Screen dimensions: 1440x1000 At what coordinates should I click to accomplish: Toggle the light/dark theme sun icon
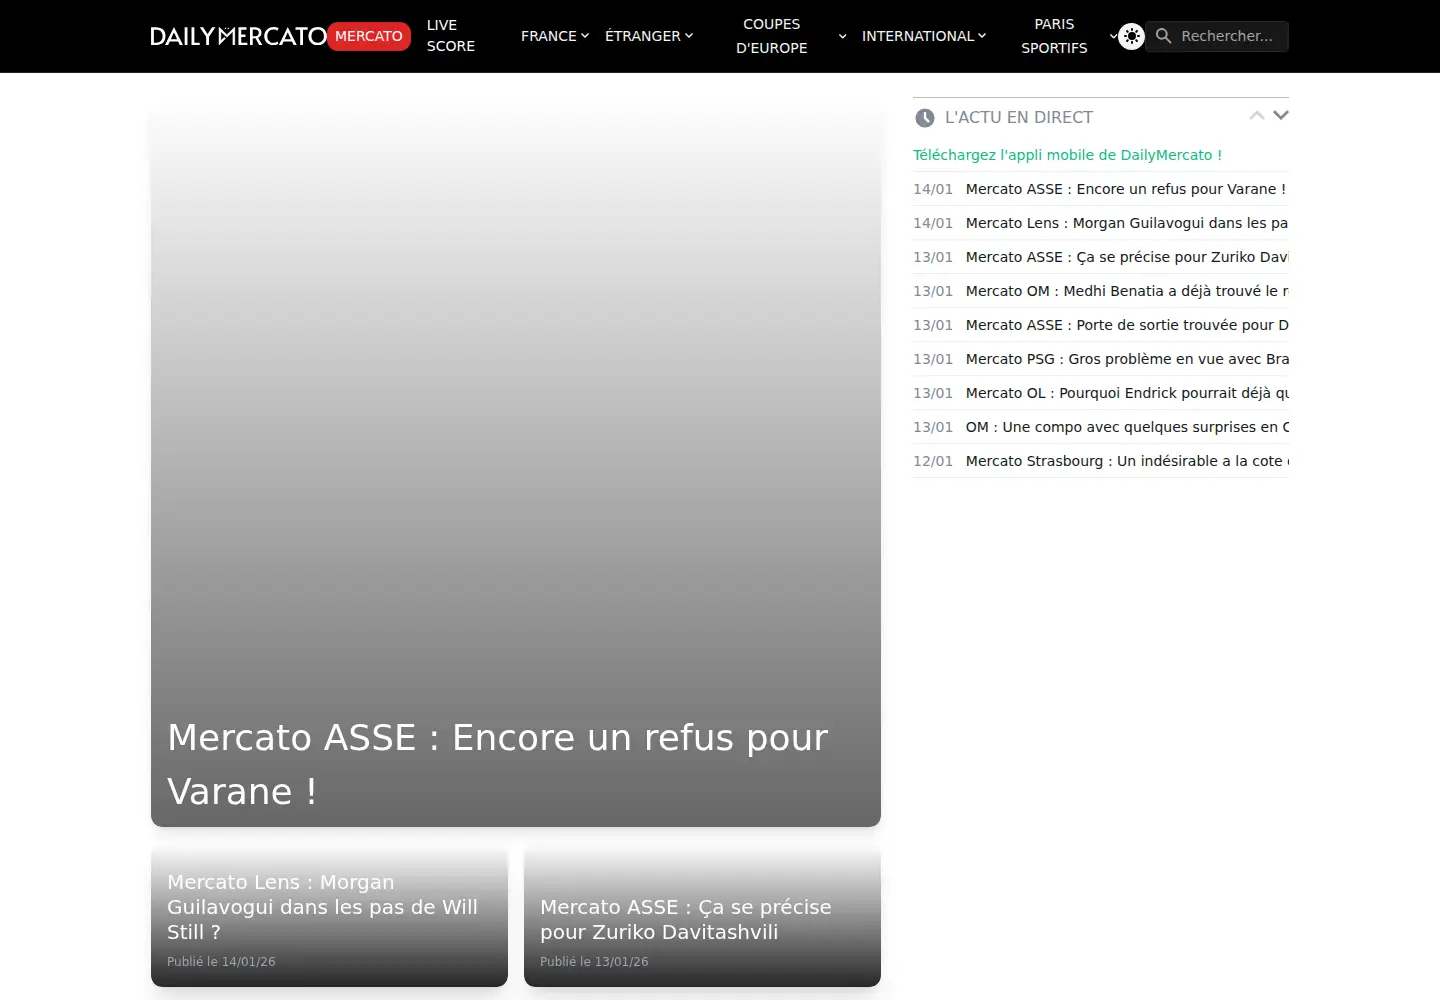point(1131,36)
